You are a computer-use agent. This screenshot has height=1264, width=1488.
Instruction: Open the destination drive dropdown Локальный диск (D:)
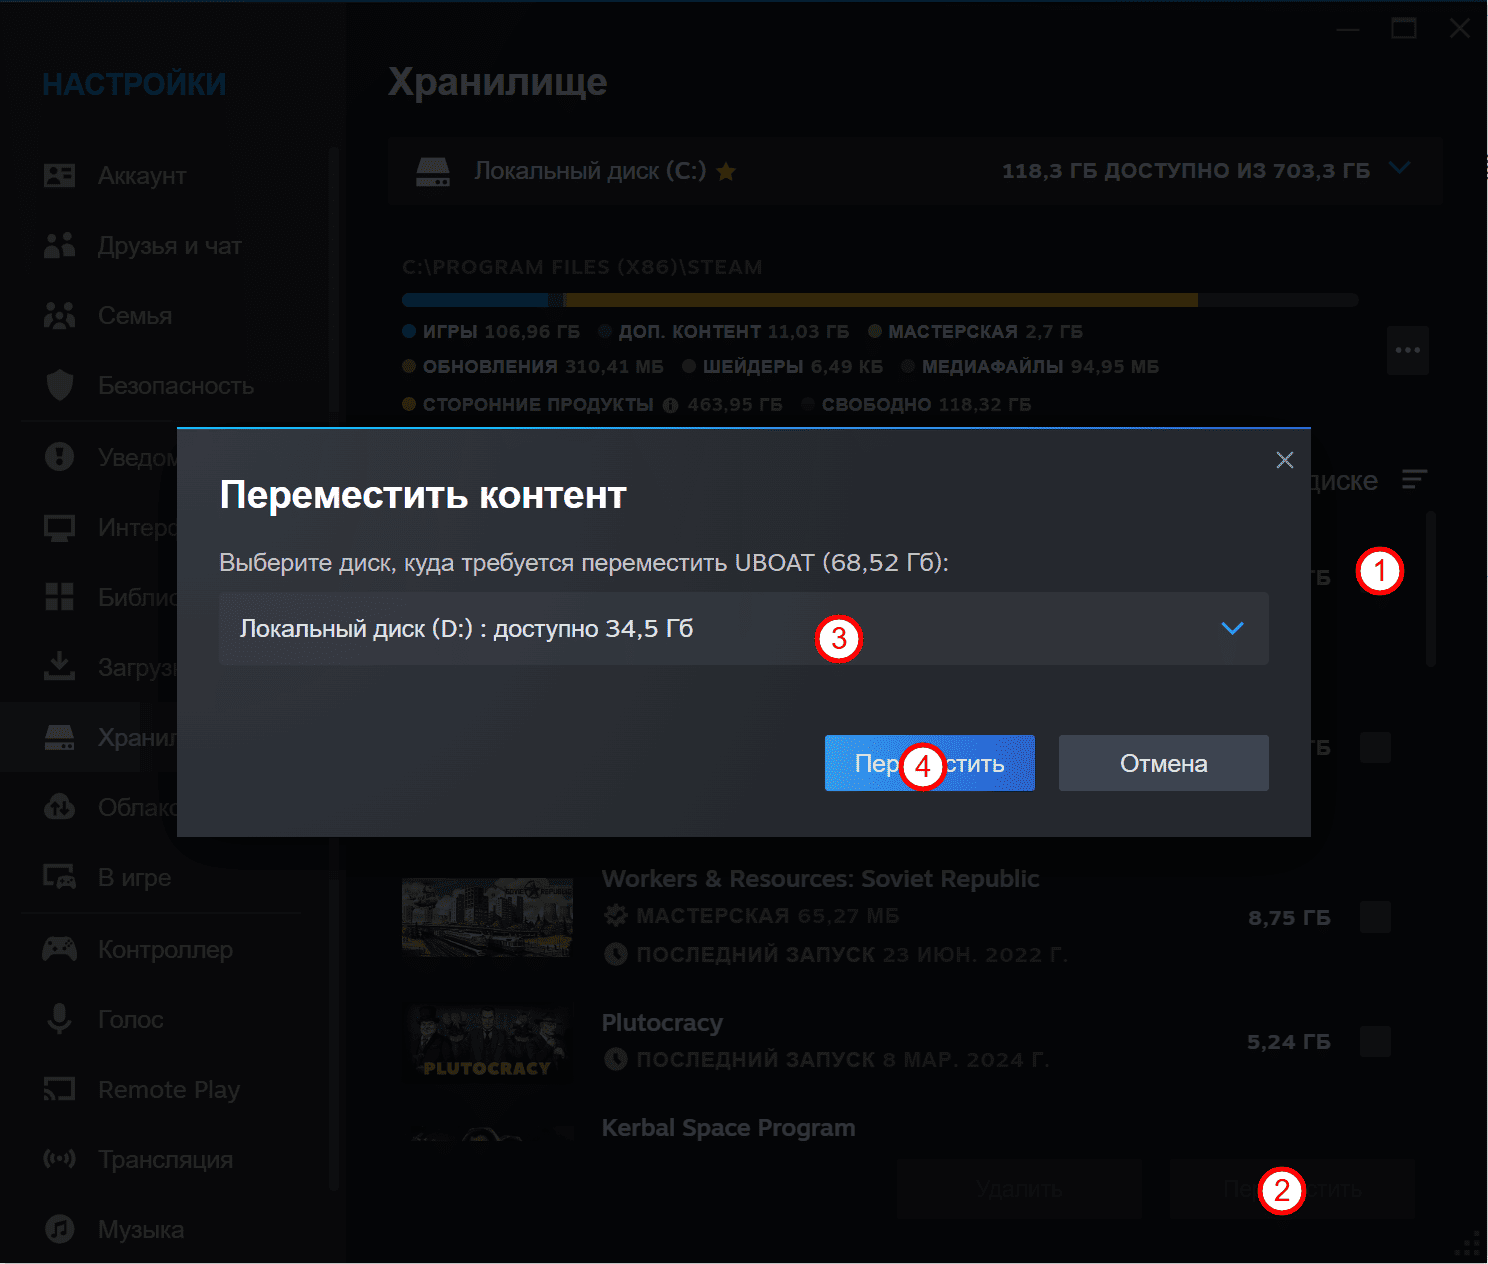(x=744, y=628)
